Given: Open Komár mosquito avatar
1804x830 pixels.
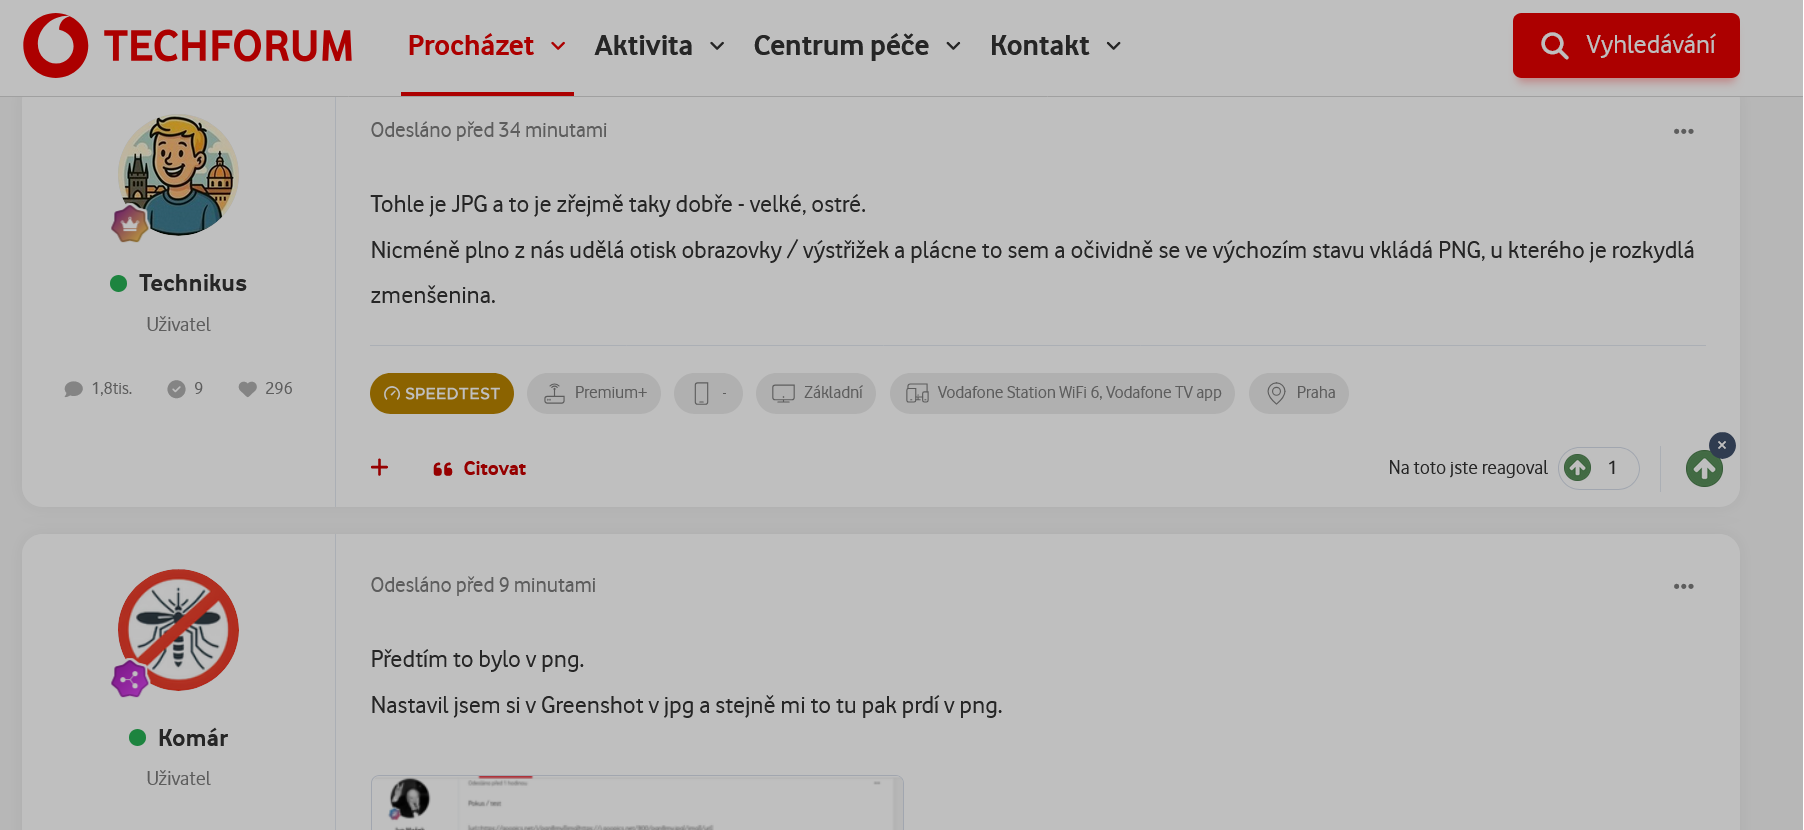Looking at the screenshot, I should tap(178, 630).
